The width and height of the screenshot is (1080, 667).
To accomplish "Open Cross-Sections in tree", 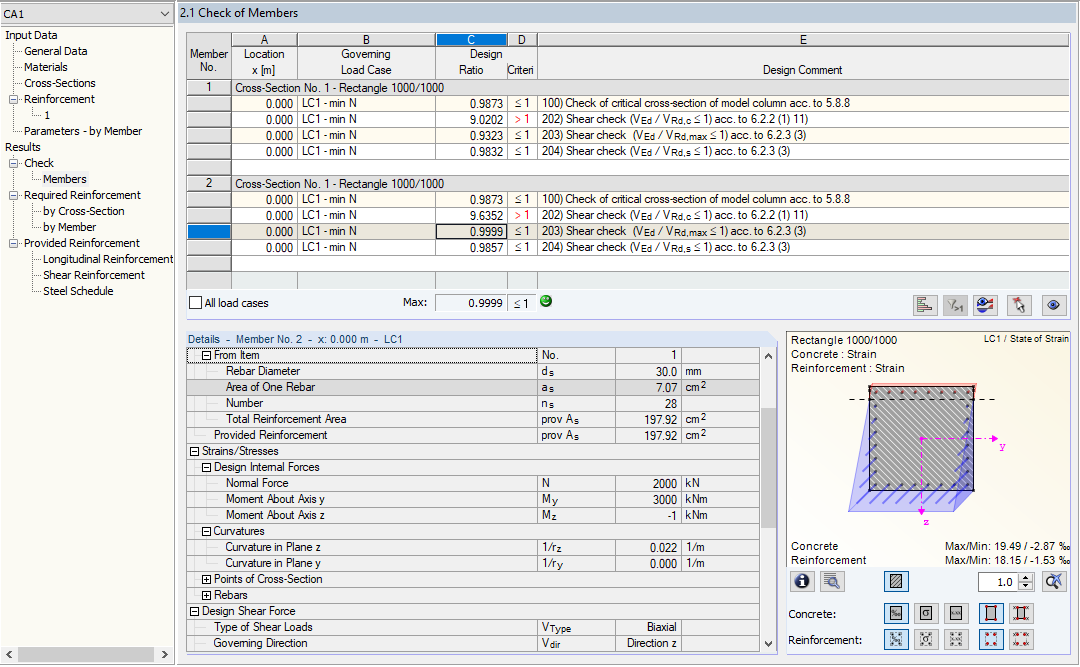I will coord(60,83).
